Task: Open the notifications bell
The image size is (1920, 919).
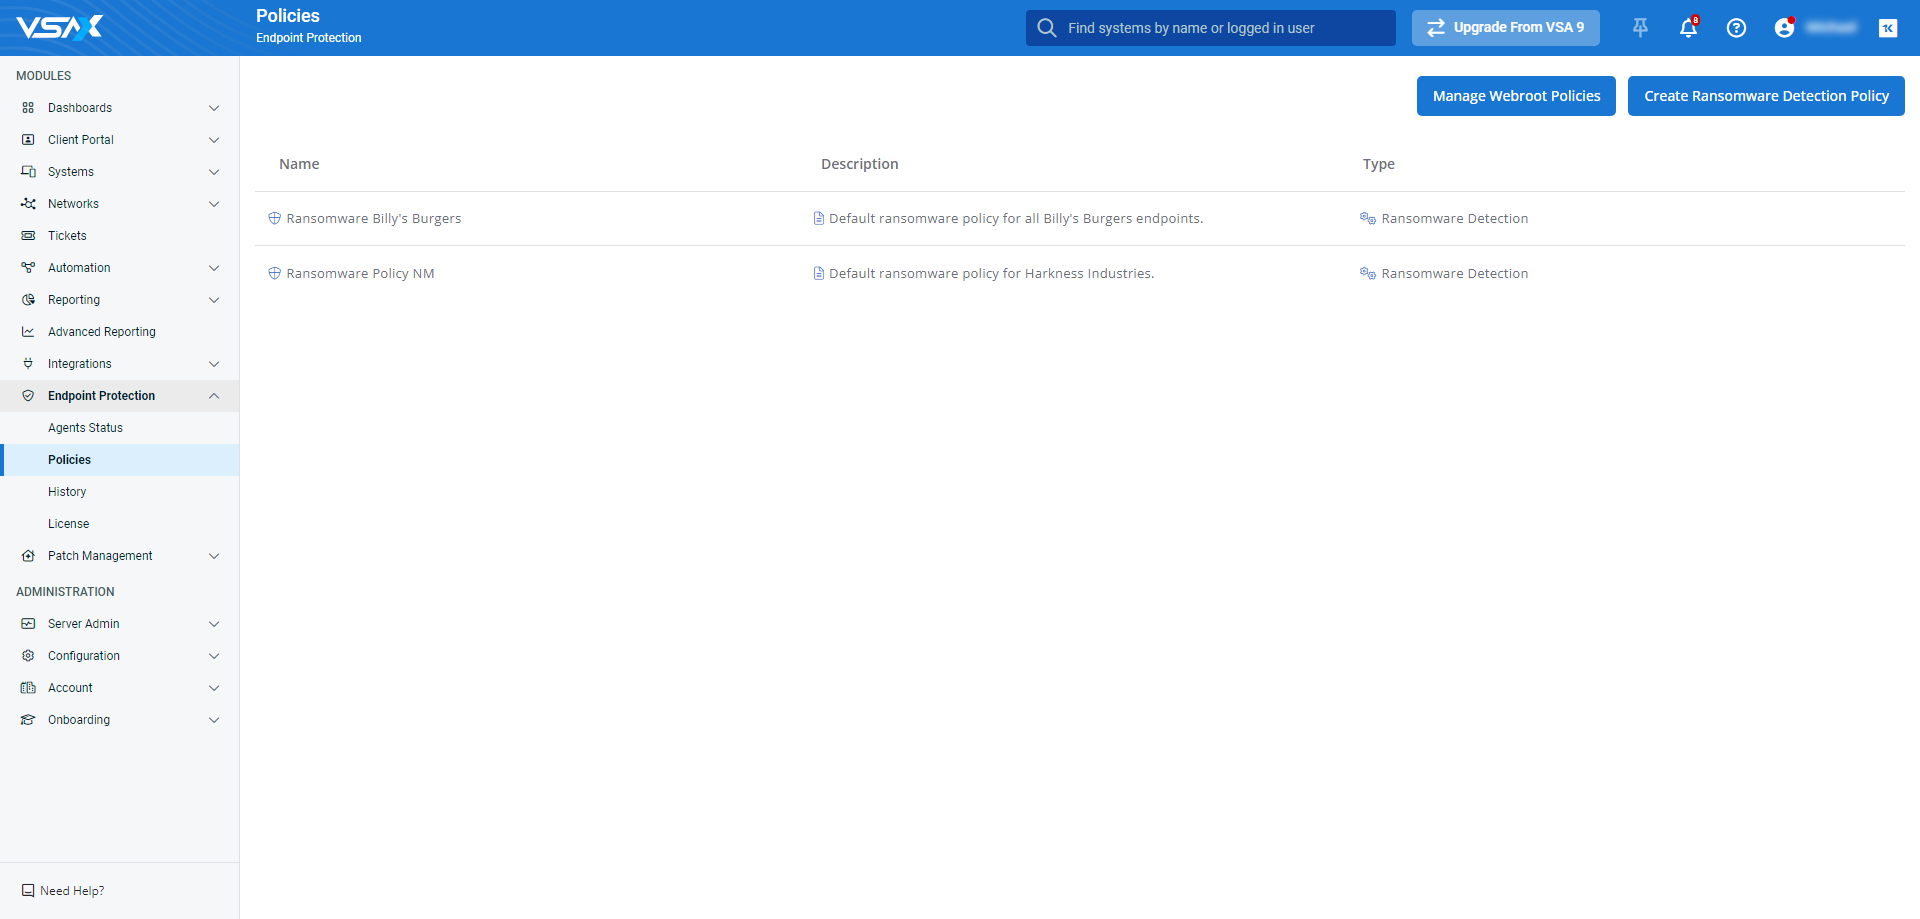Action: click(1688, 28)
